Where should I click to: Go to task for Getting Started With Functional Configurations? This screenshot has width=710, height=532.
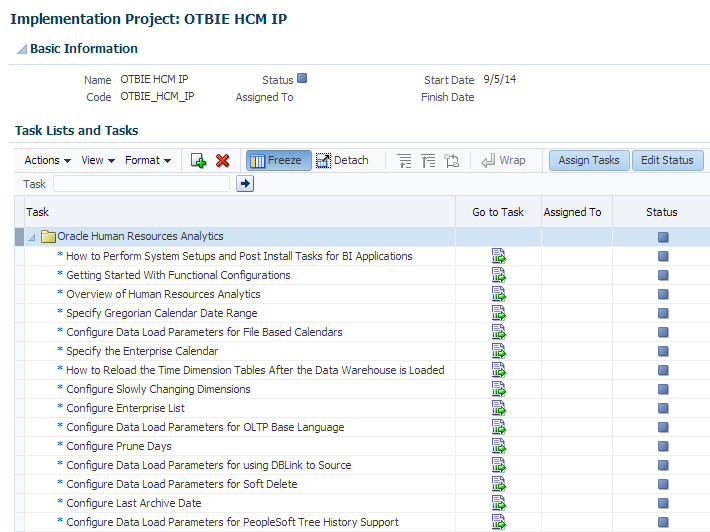(x=499, y=275)
